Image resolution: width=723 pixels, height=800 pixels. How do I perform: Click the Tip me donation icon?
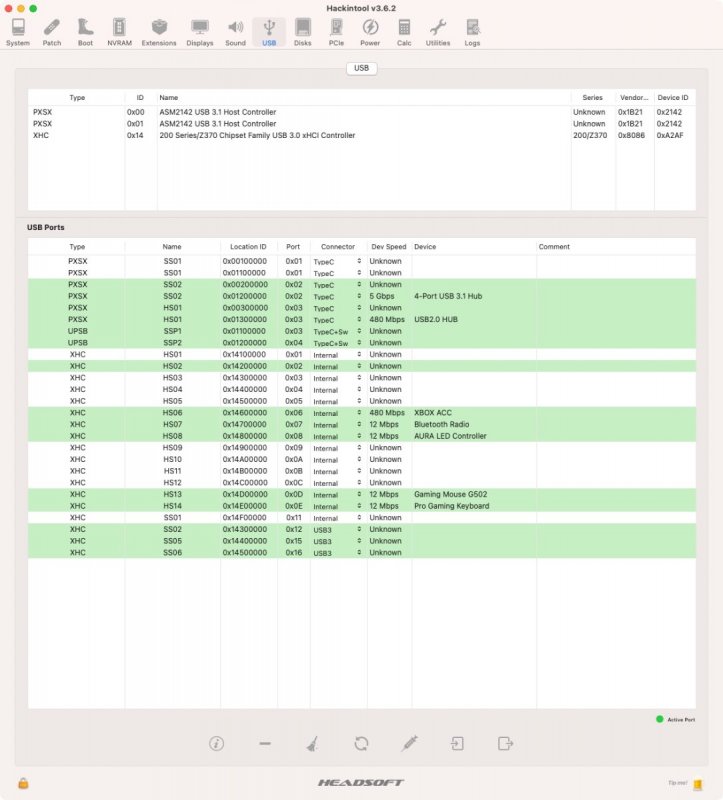point(697,784)
